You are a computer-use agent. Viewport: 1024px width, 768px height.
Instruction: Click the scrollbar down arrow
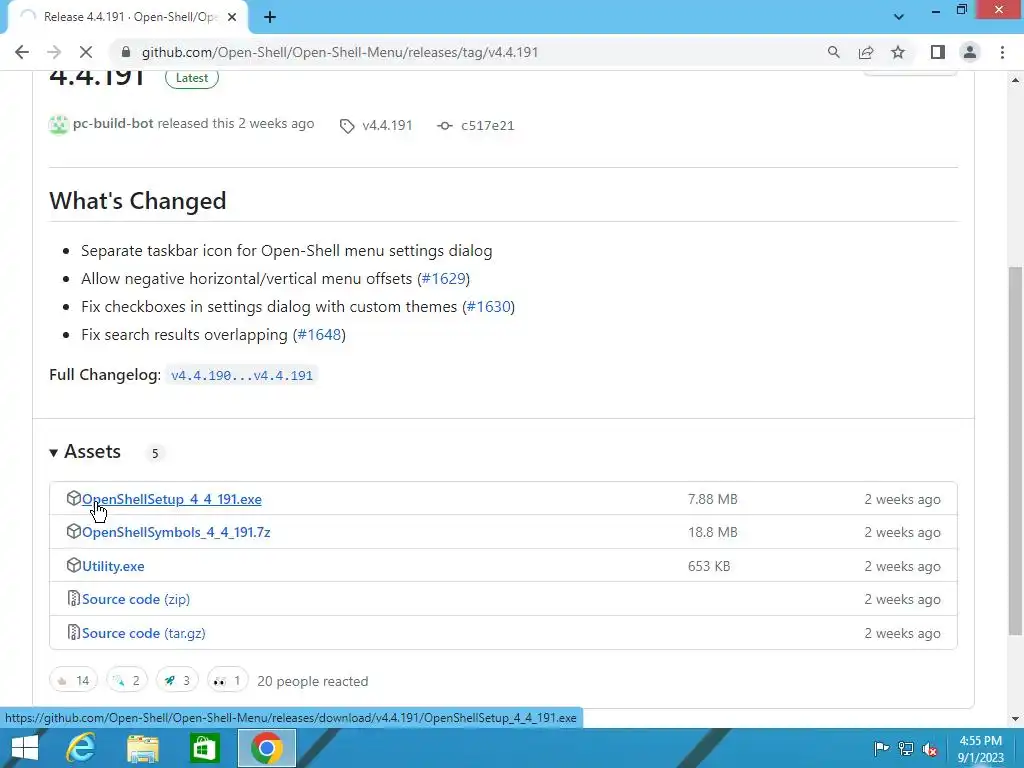[1016, 720]
